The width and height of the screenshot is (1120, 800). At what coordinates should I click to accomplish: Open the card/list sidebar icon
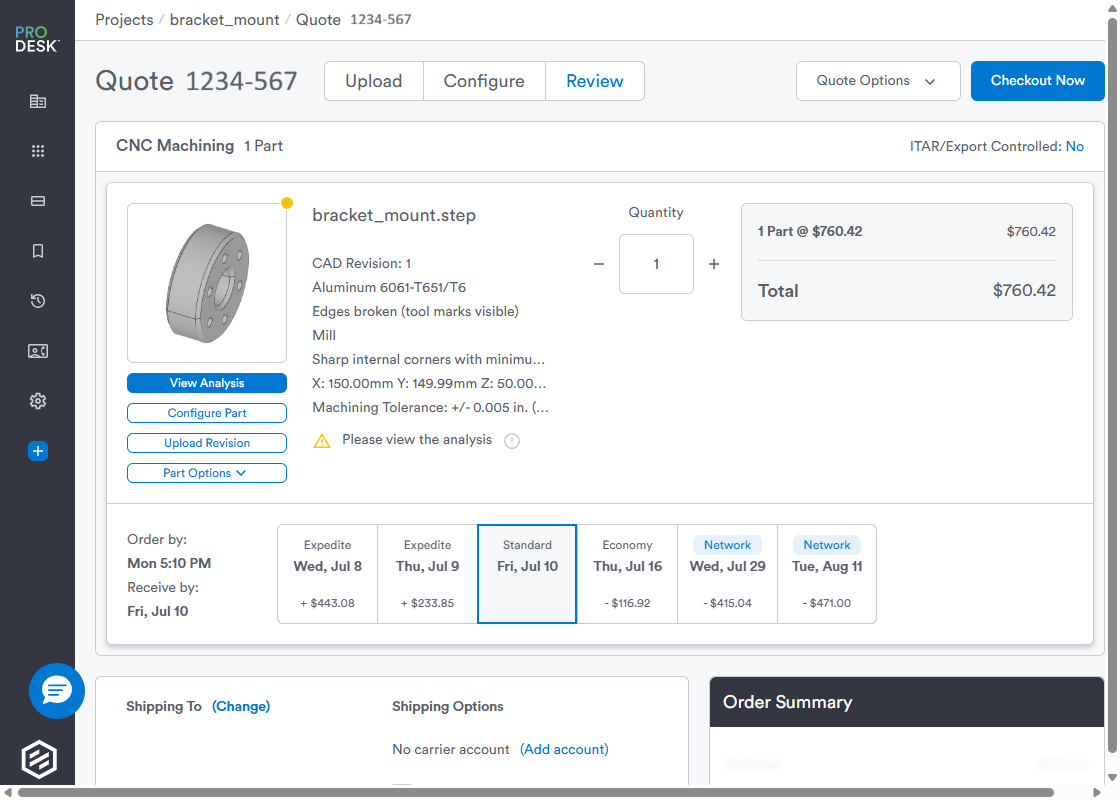click(38, 201)
